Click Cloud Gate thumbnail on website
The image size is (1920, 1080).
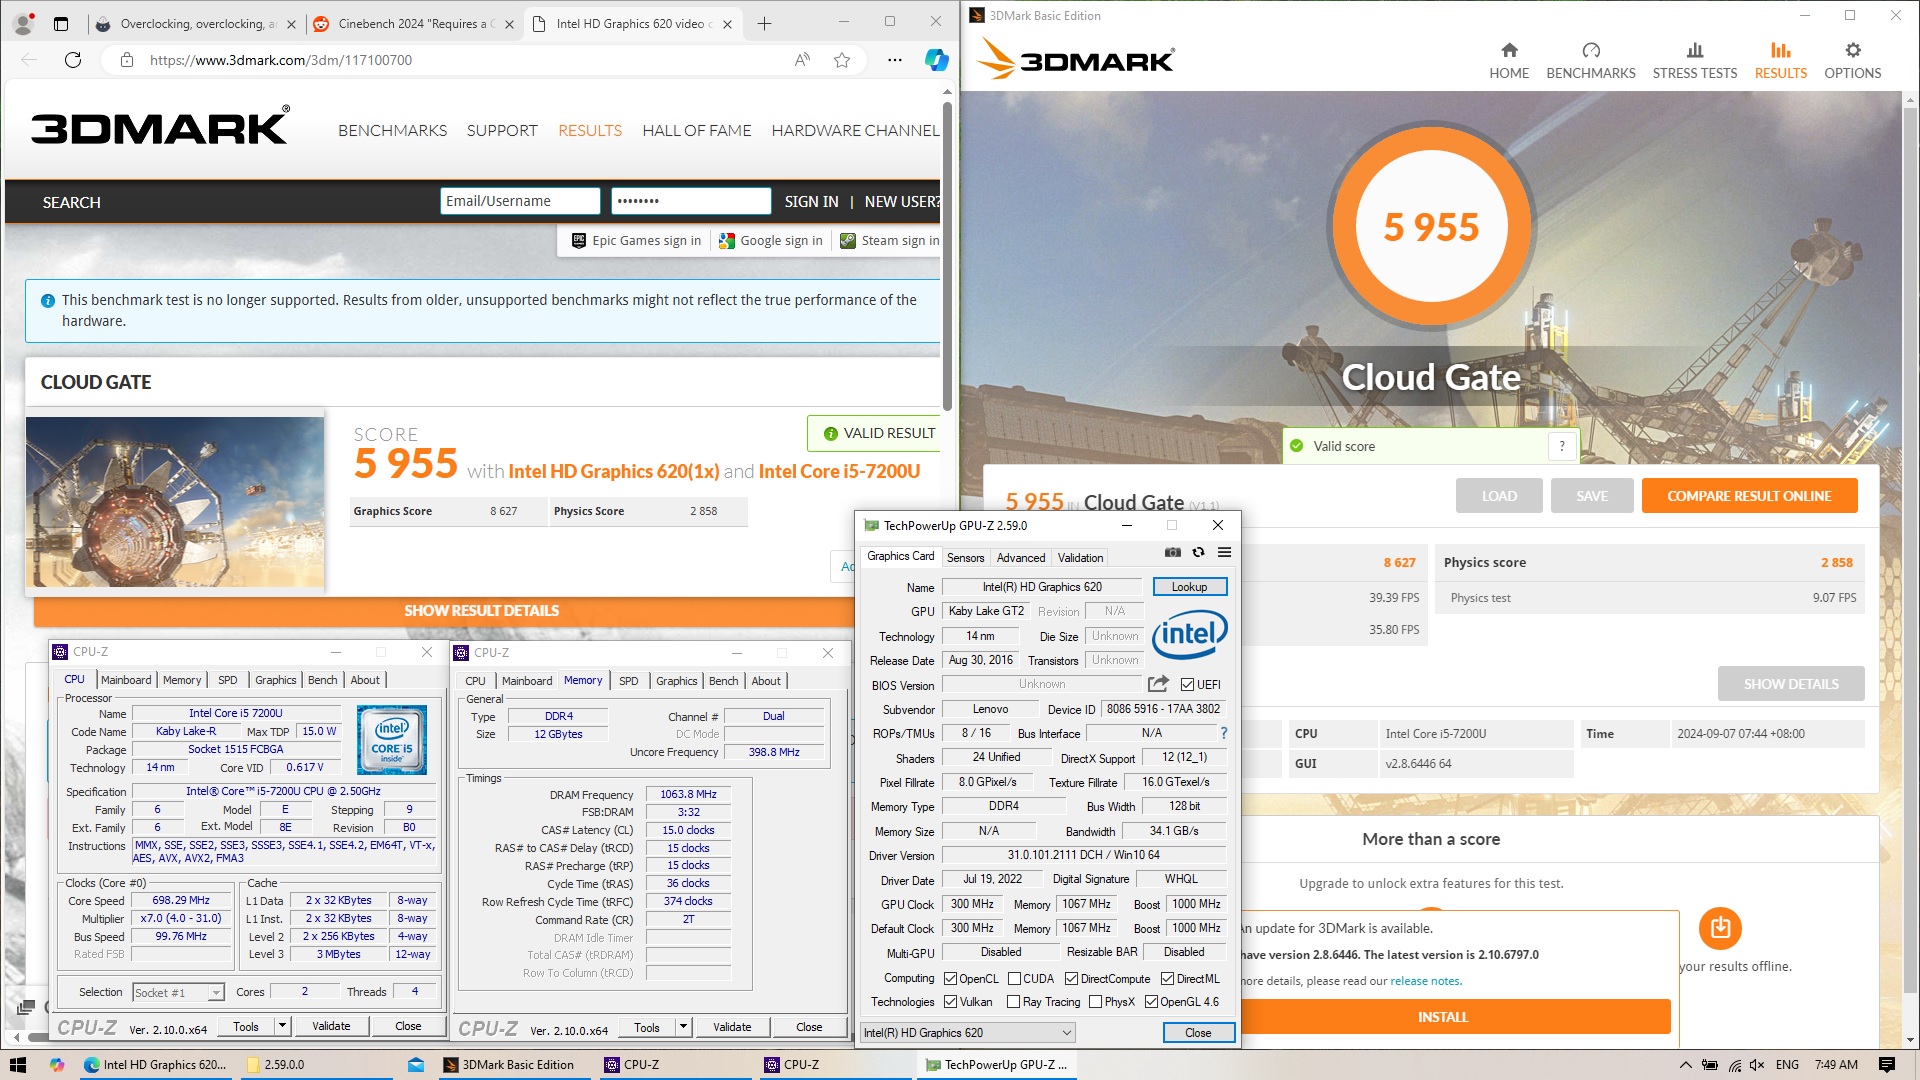pyautogui.click(x=175, y=501)
